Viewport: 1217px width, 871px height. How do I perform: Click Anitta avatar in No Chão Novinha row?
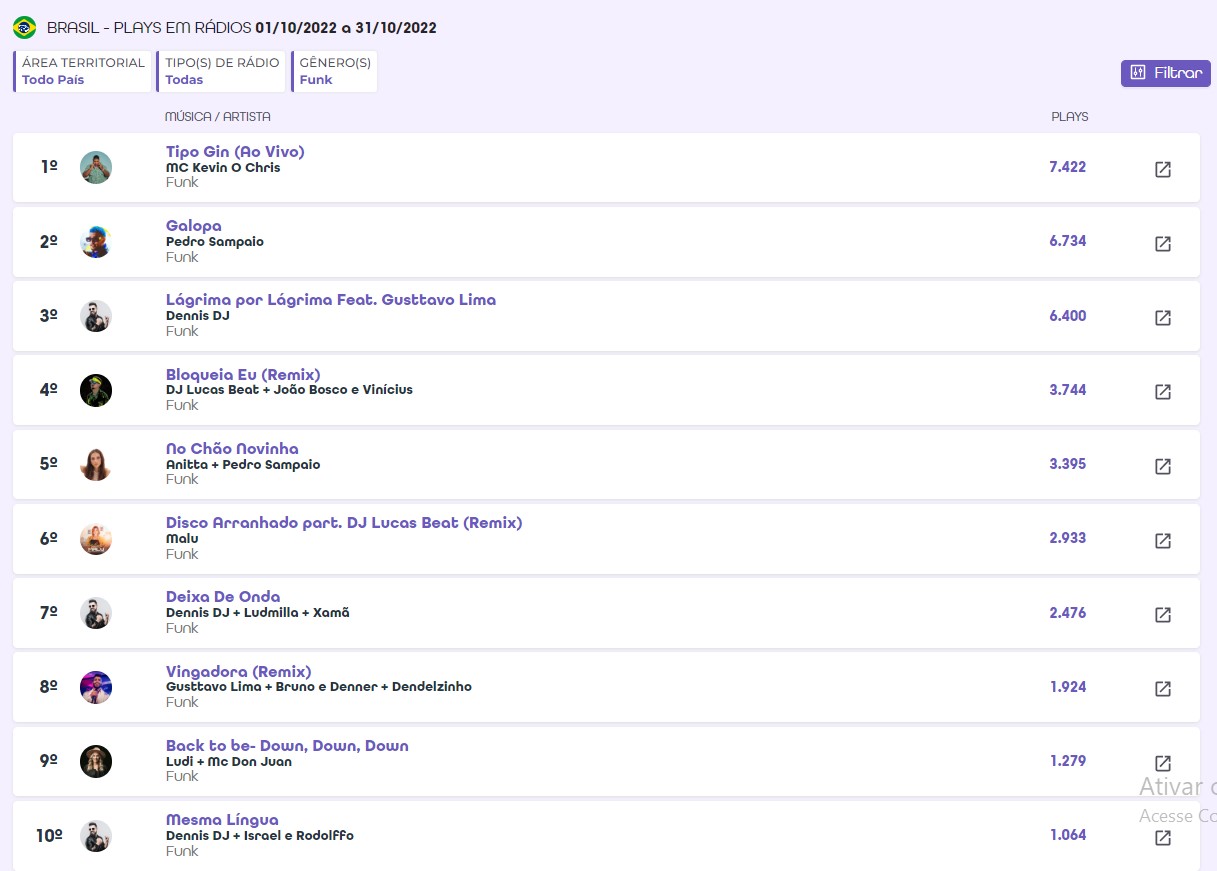[96, 464]
